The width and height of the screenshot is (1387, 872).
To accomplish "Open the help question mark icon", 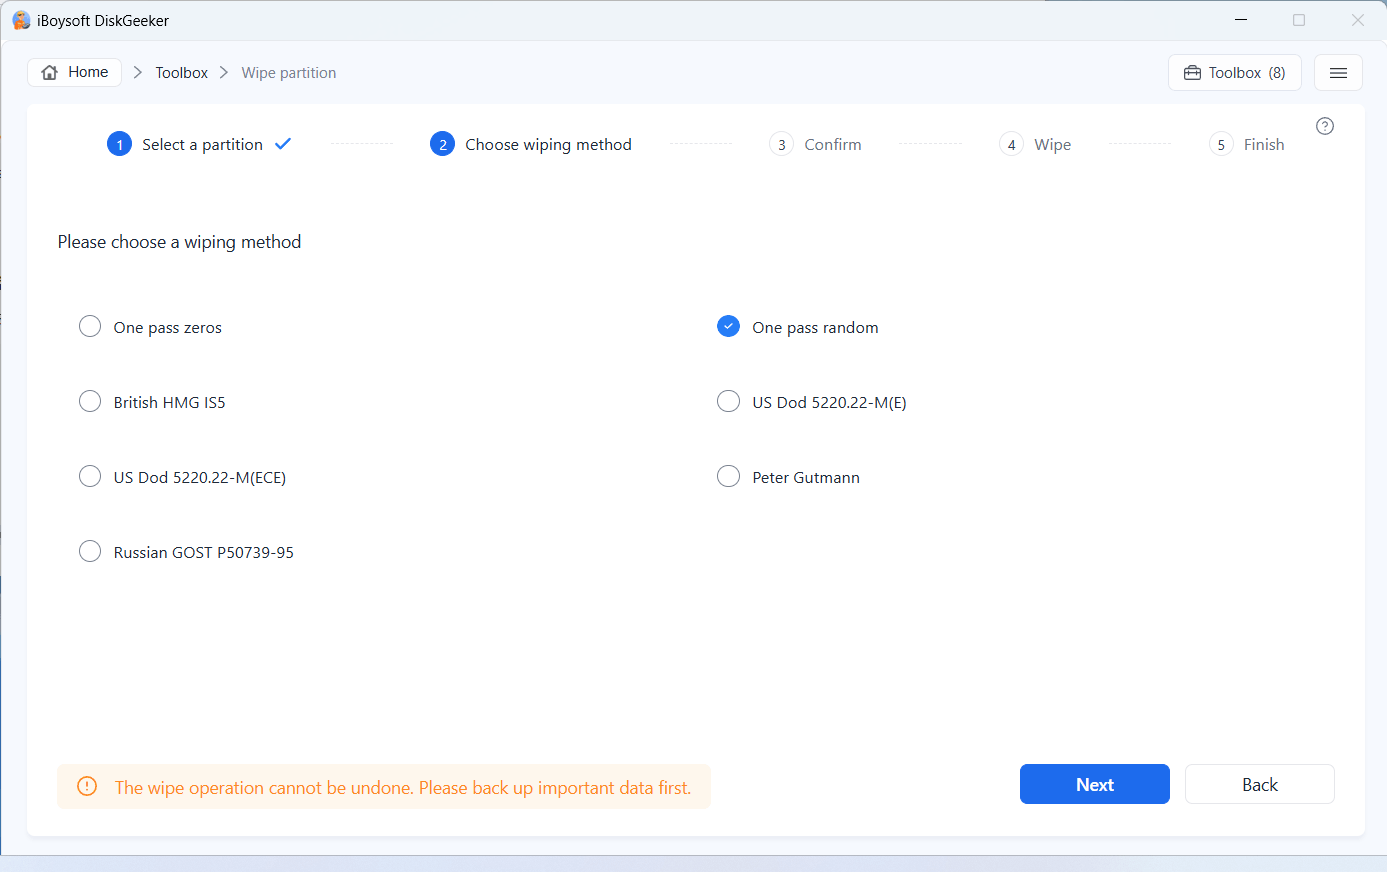I will coord(1325,126).
